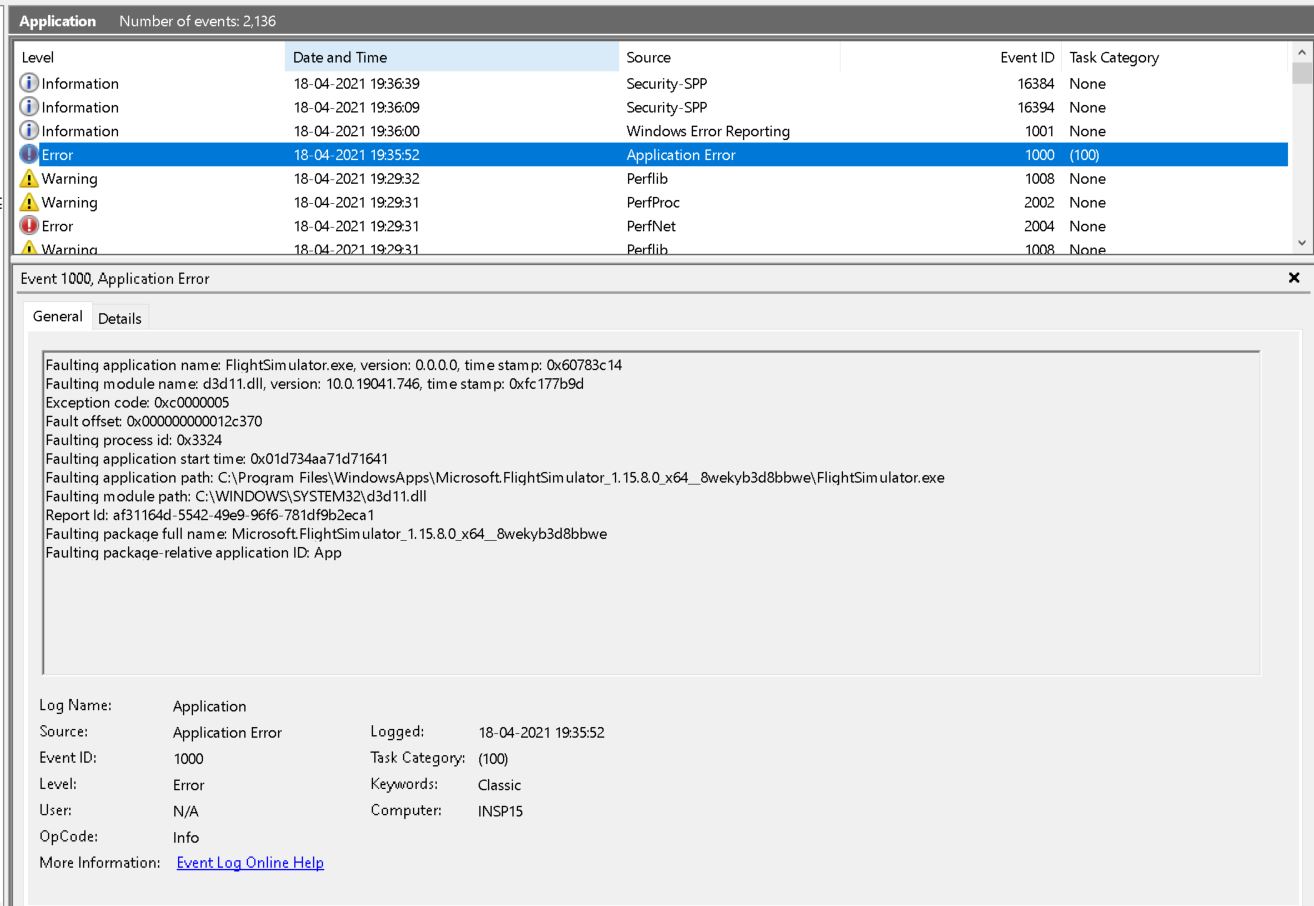This screenshot has width=1314, height=906.
Task: Click inside the faulting application description text box
Action: tap(651, 512)
